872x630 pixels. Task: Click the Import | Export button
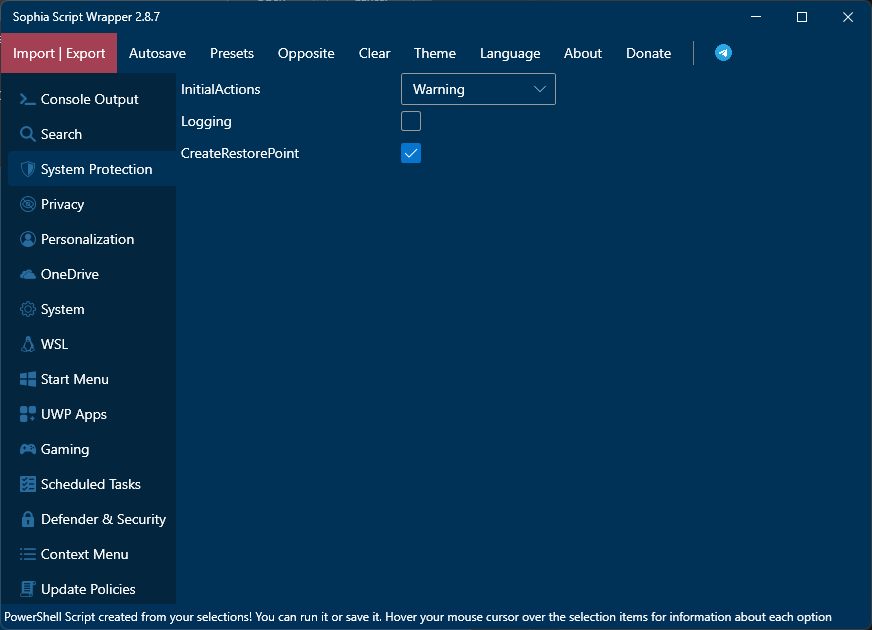[59, 53]
